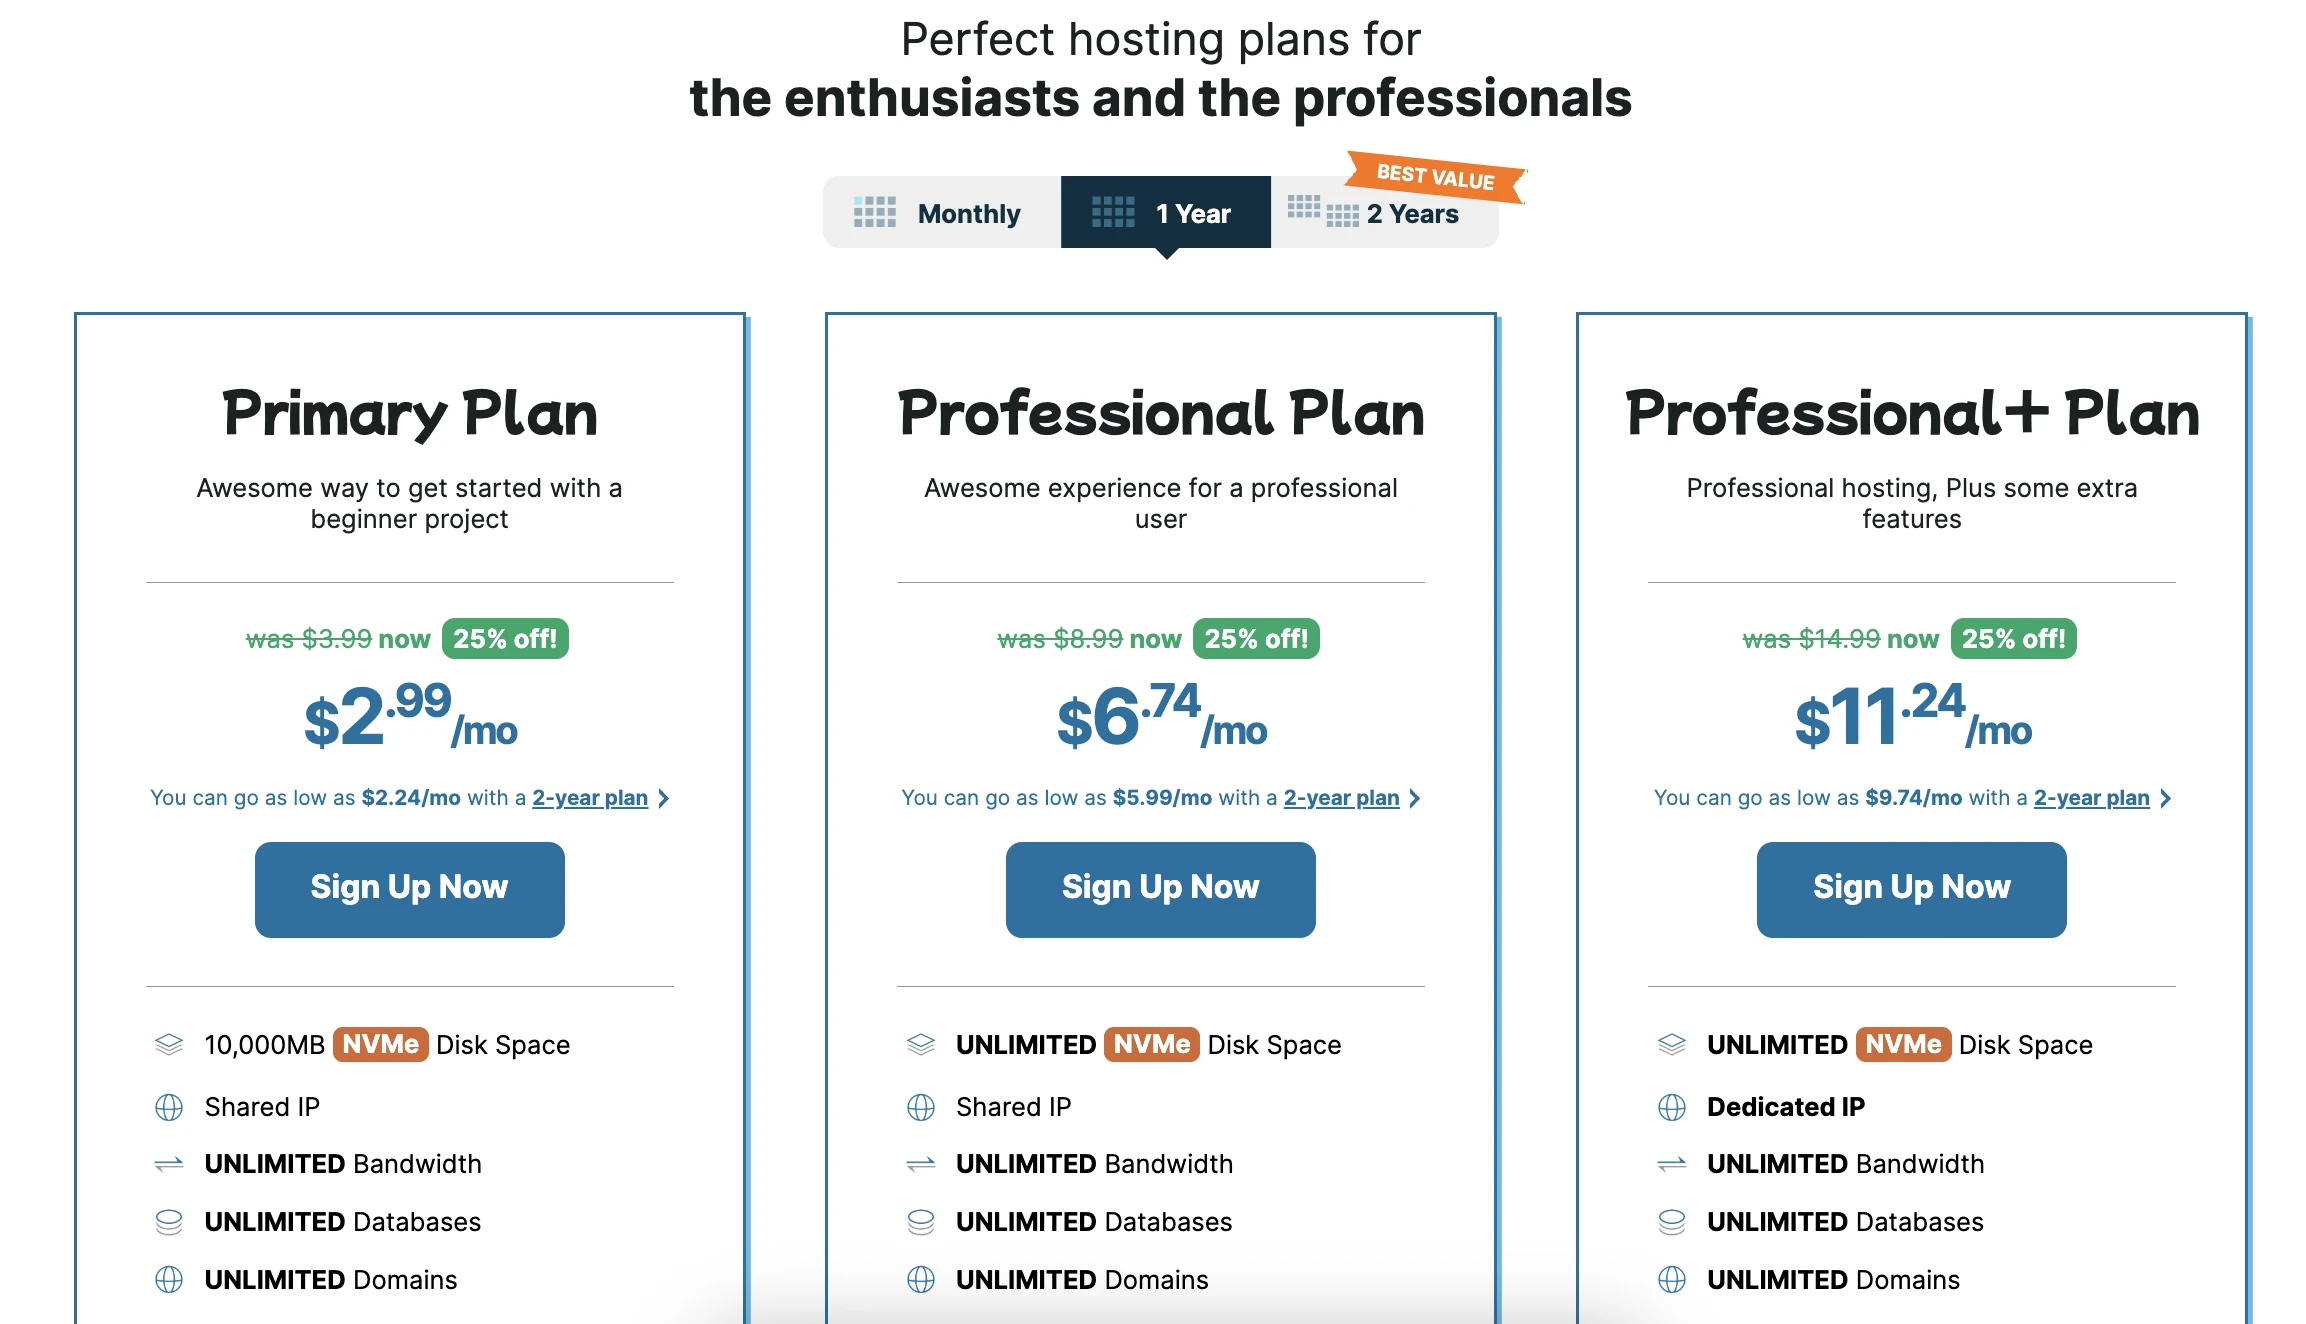Sign up for the Professional+ Plan
This screenshot has height=1324, width=2306.
[1911, 889]
